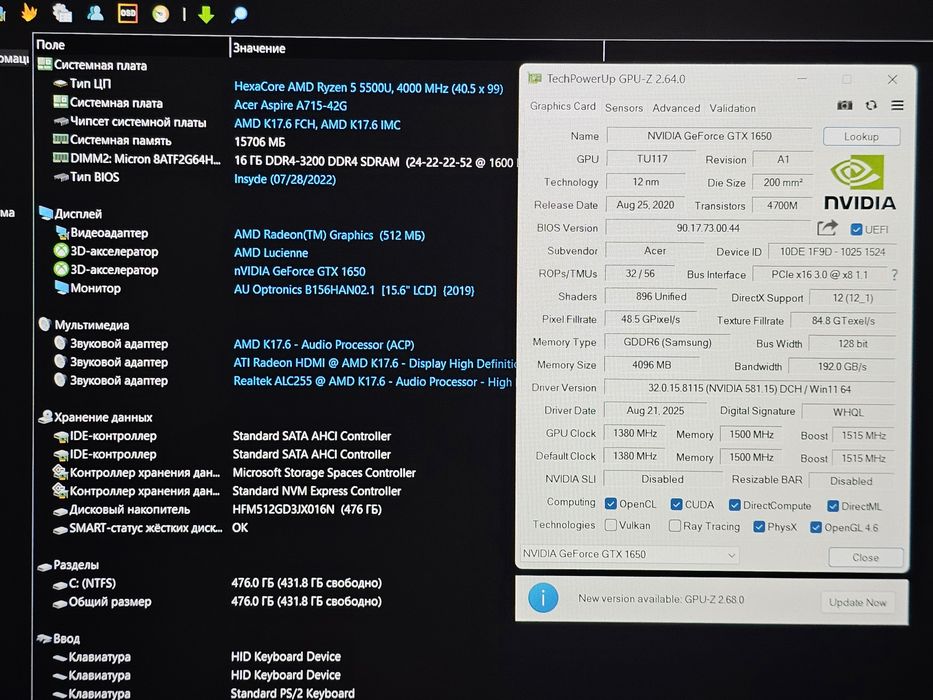Toggle the UEFI checkbox
Image resolution: width=933 pixels, height=700 pixels.
[x=856, y=229]
